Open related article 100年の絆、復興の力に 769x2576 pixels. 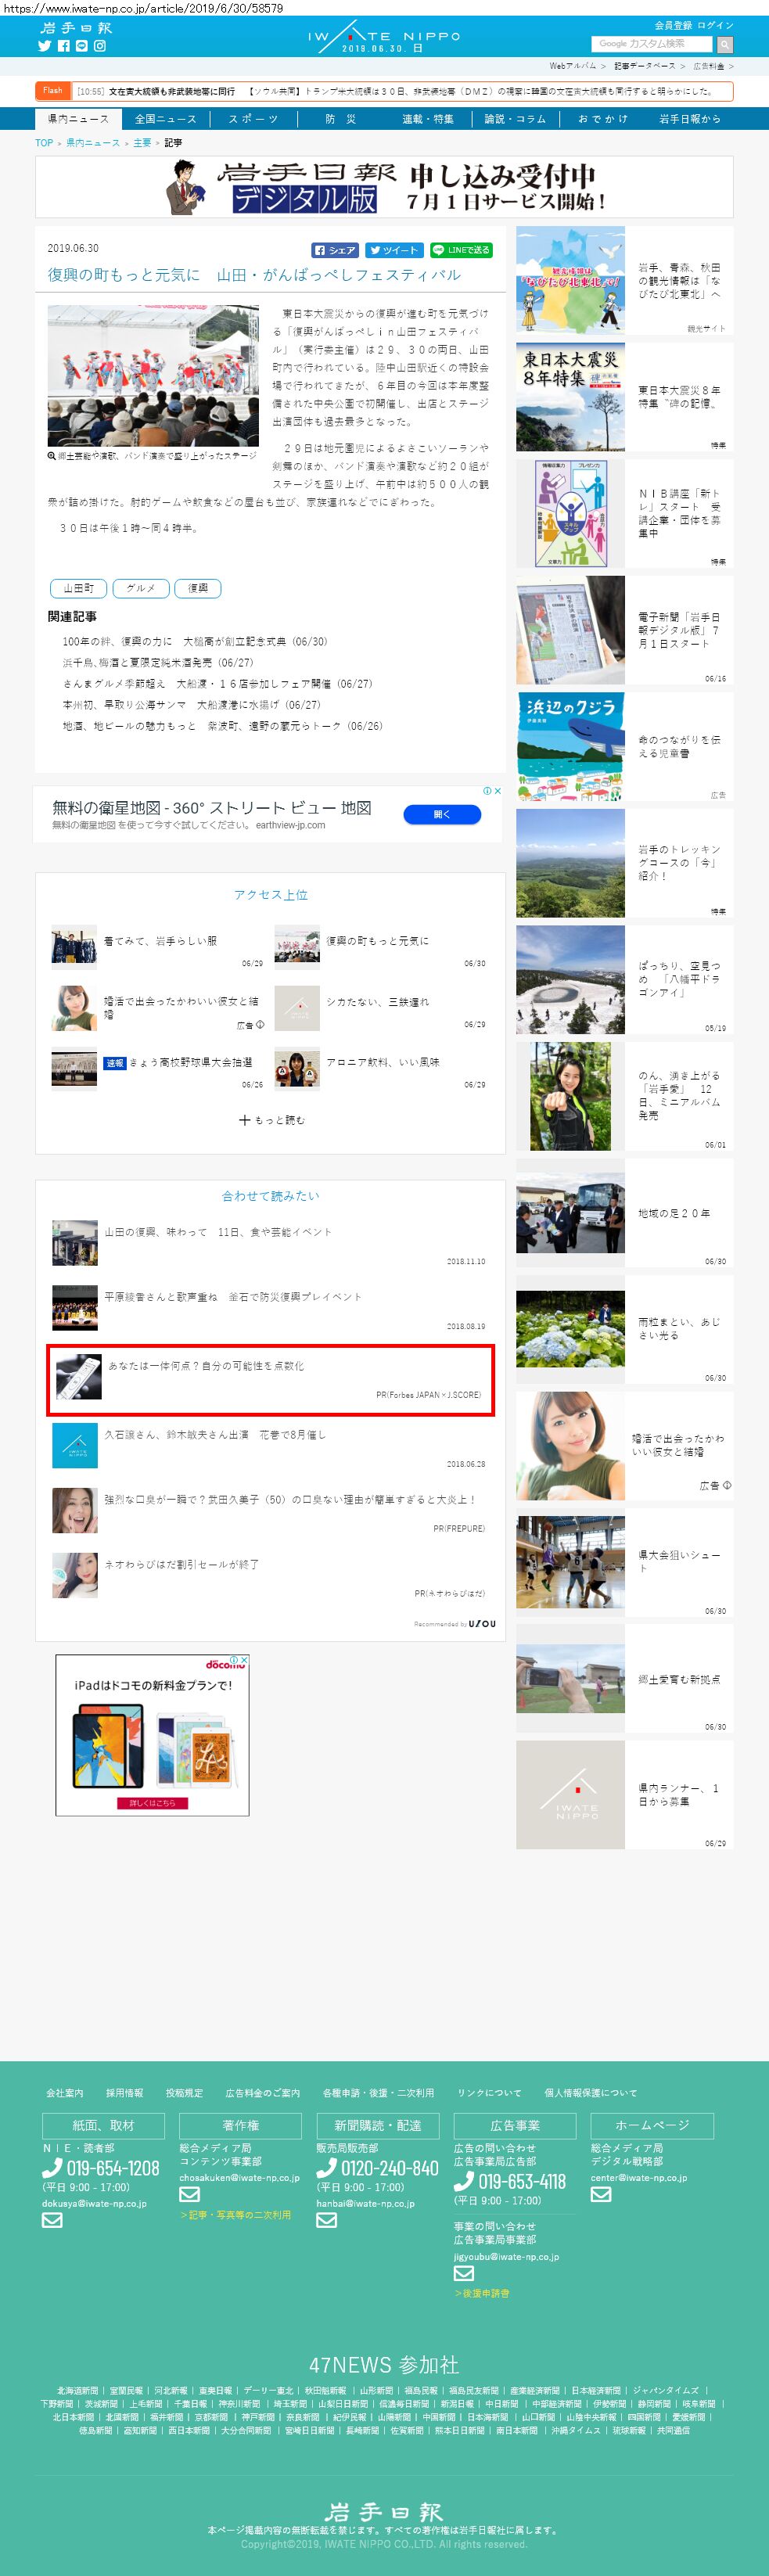pyautogui.click(x=194, y=642)
